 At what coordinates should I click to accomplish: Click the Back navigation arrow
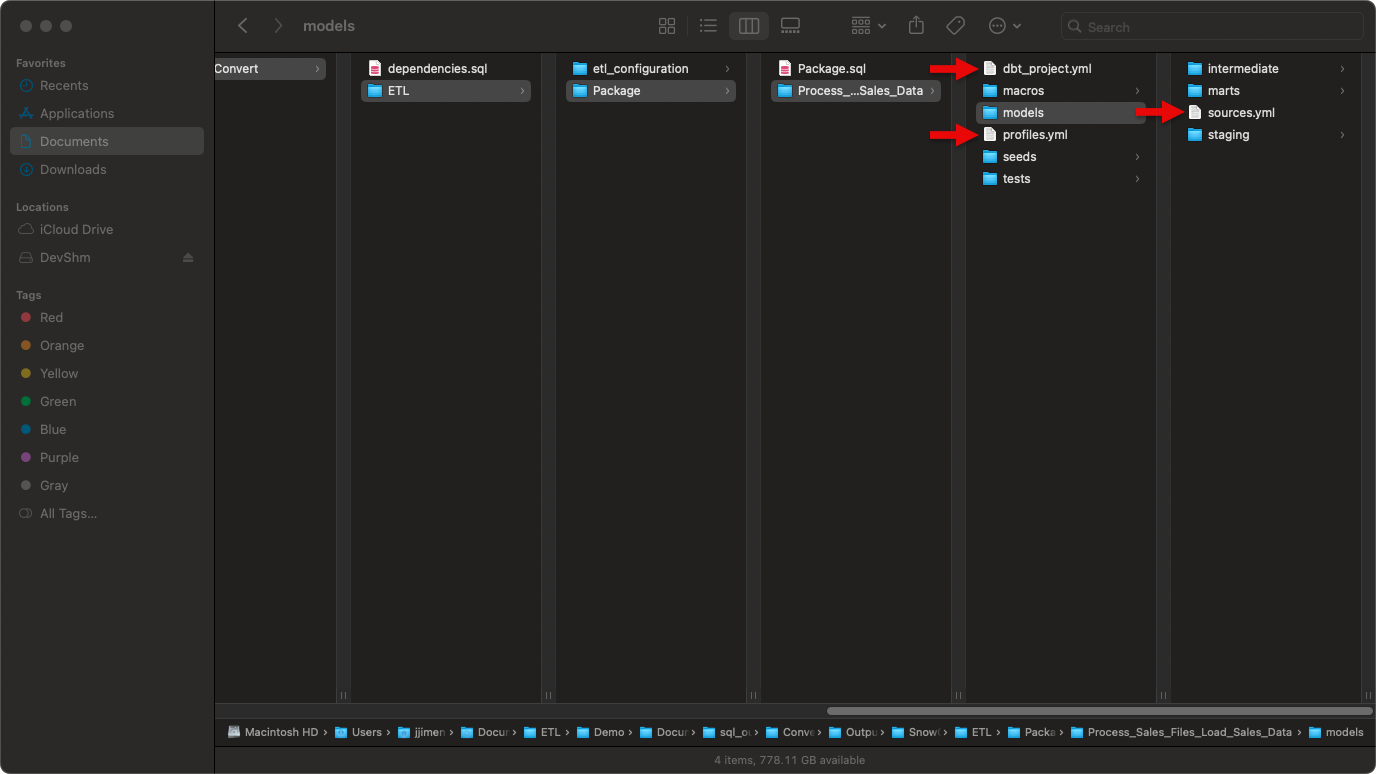243,25
